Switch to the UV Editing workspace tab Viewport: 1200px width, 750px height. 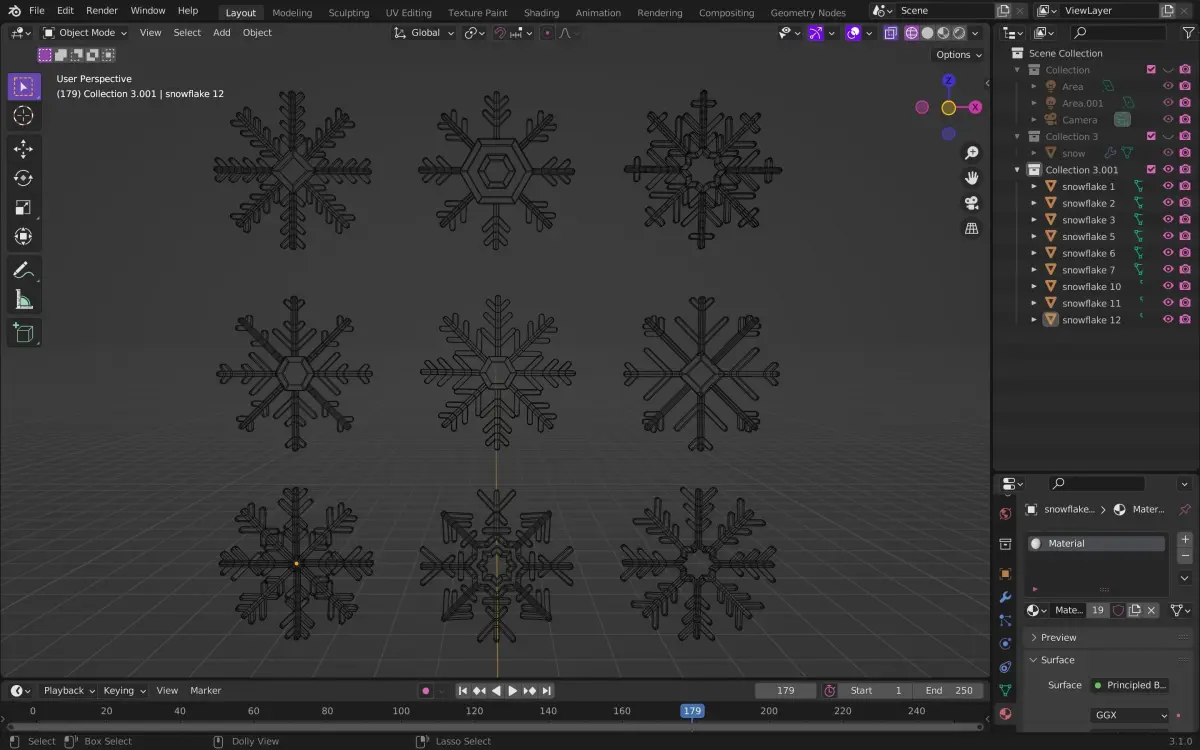(408, 13)
